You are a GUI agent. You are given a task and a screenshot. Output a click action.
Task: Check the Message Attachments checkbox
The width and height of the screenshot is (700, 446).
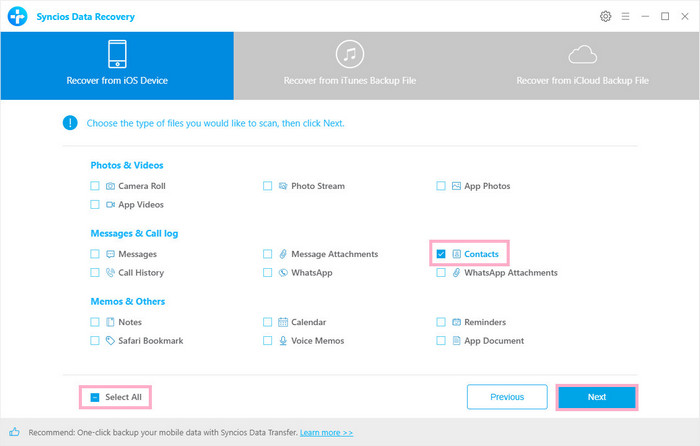click(x=267, y=254)
